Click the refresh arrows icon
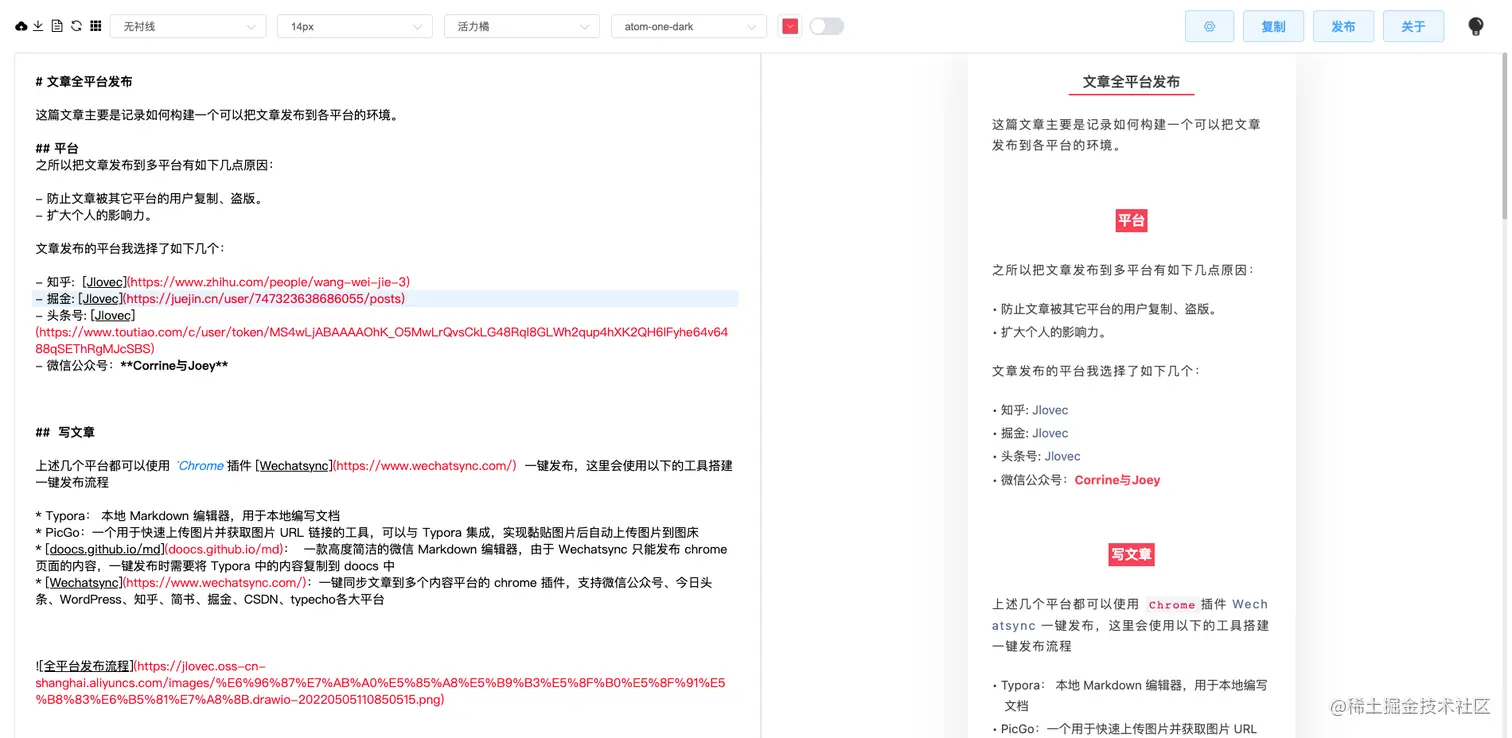1512x738 pixels. coord(76,27)
